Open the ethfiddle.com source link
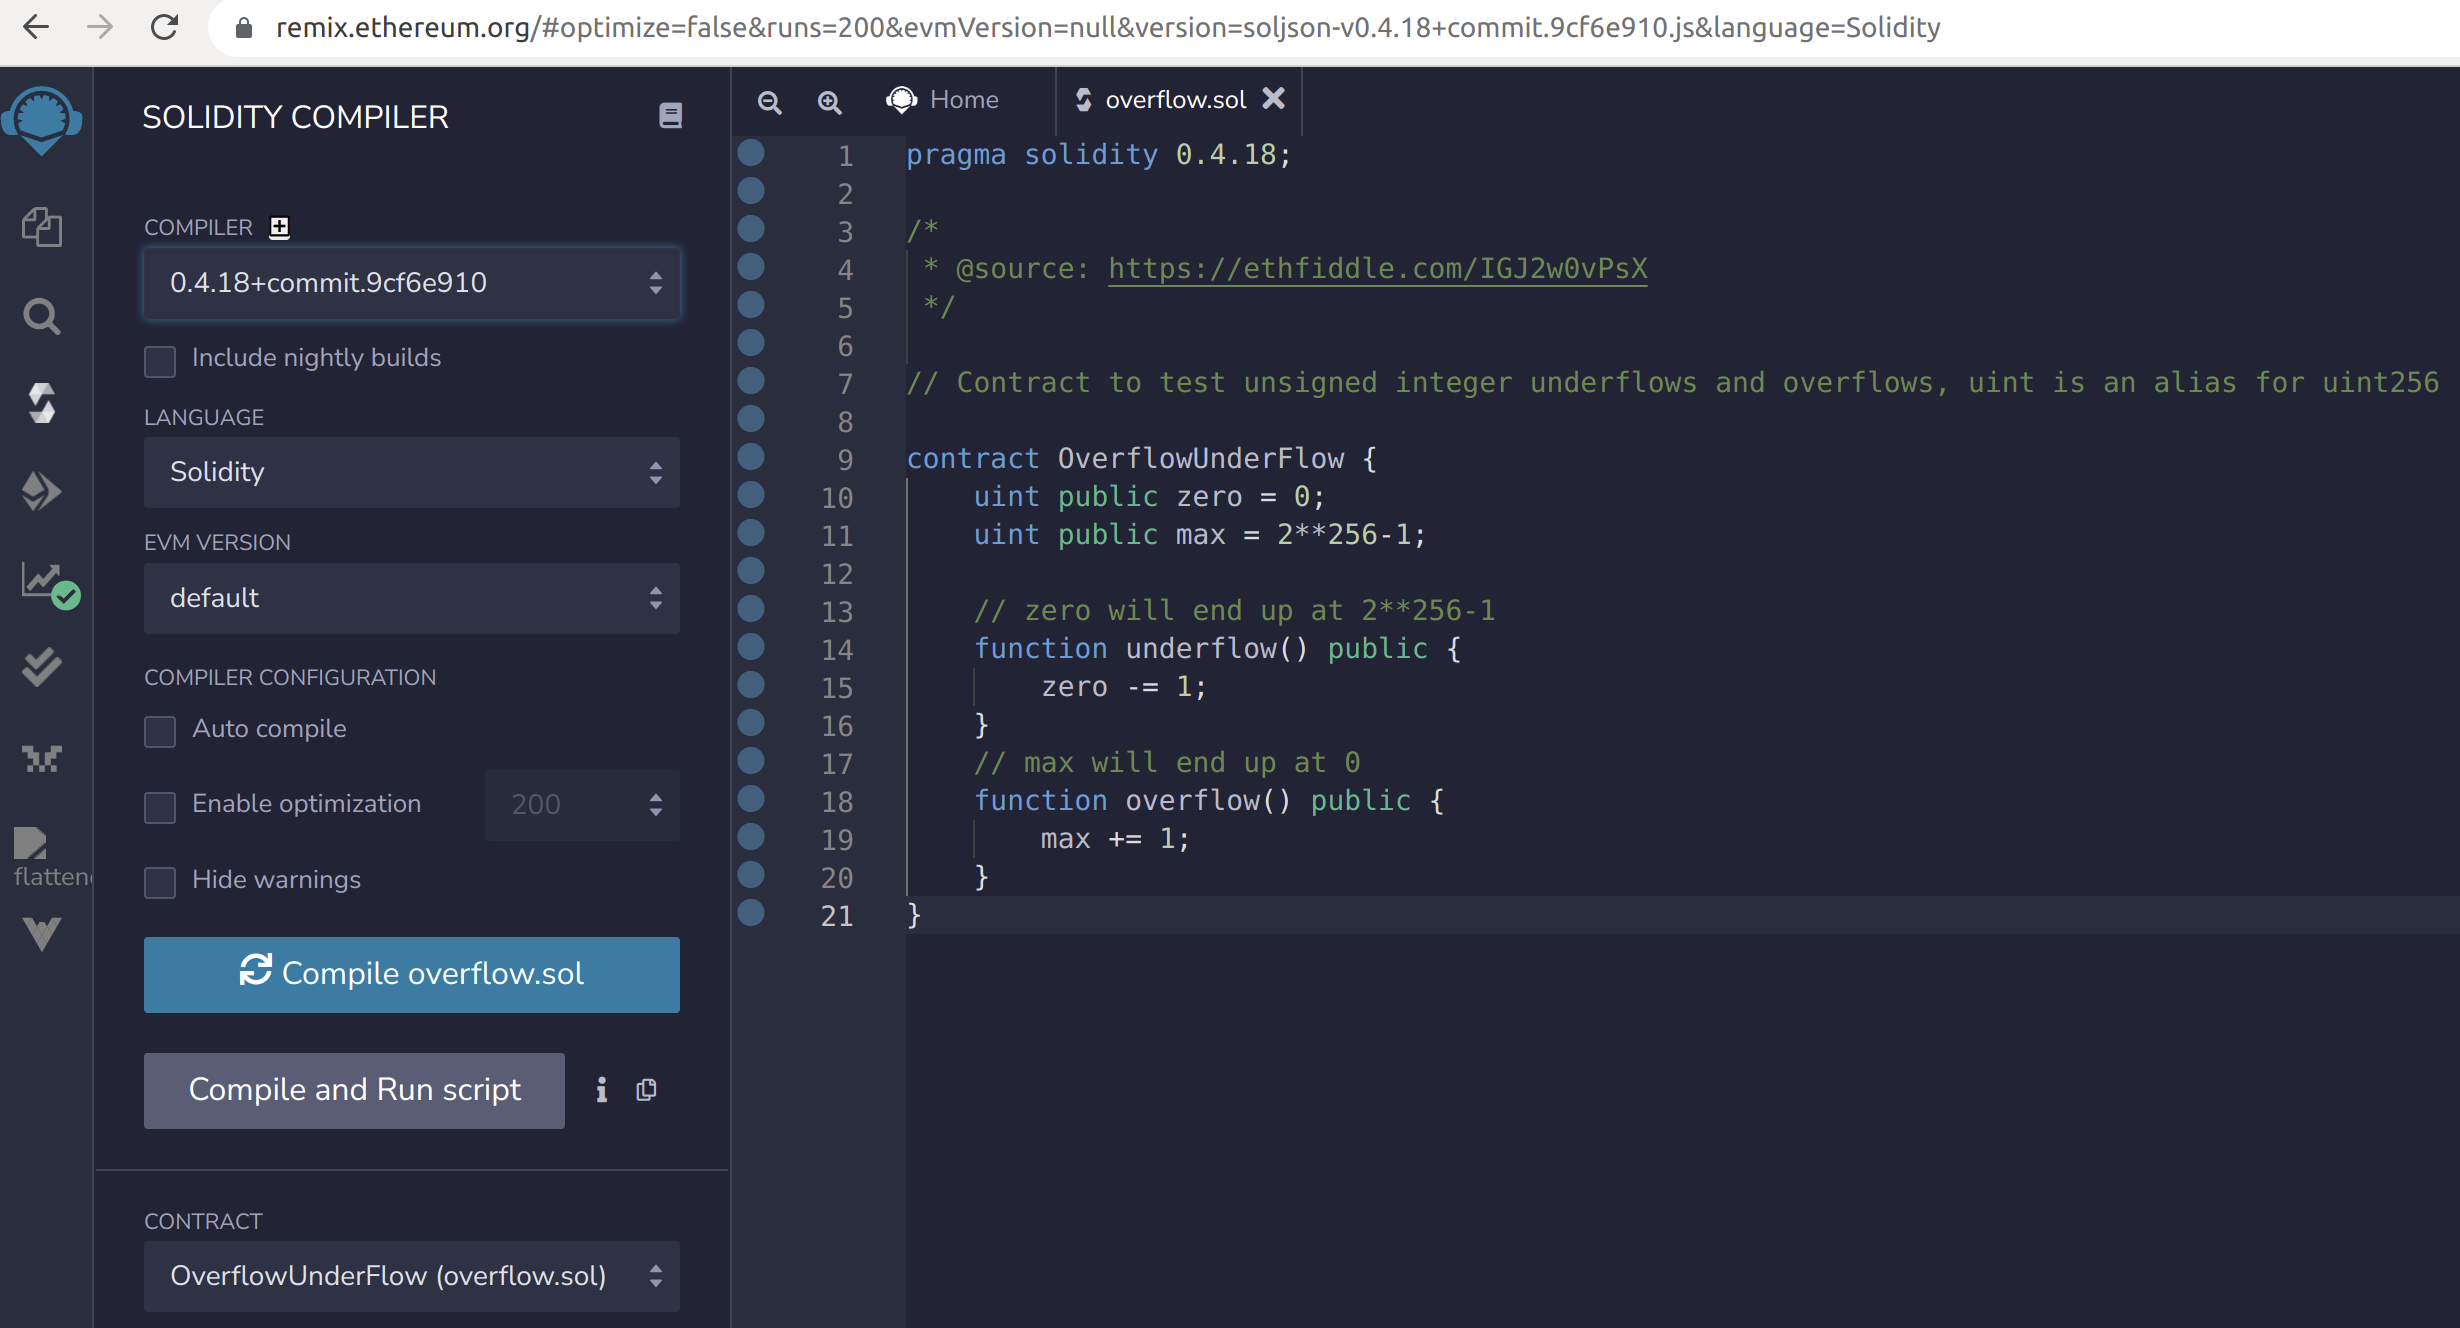This screenshot has height=1328, width=2460. pos(1377,269)
